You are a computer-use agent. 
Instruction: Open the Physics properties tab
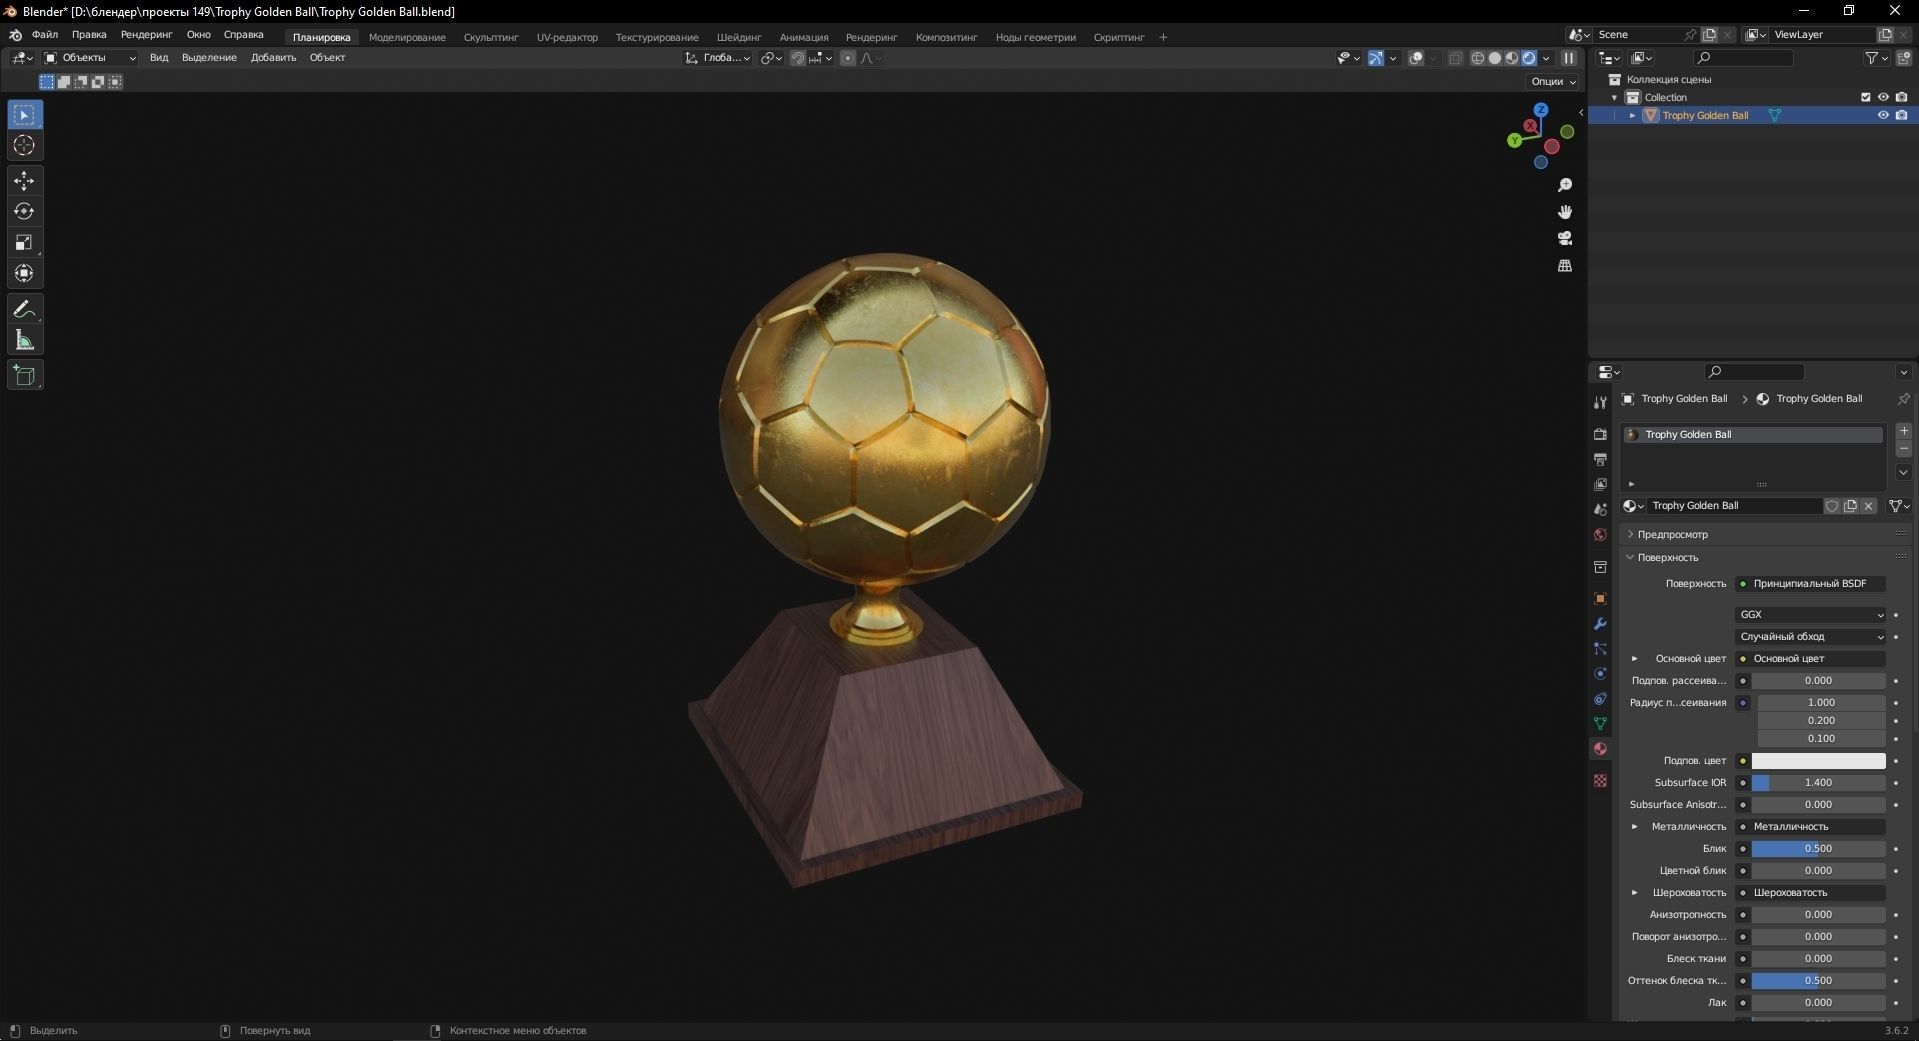pyautogui.click(x=1600, y=673)
